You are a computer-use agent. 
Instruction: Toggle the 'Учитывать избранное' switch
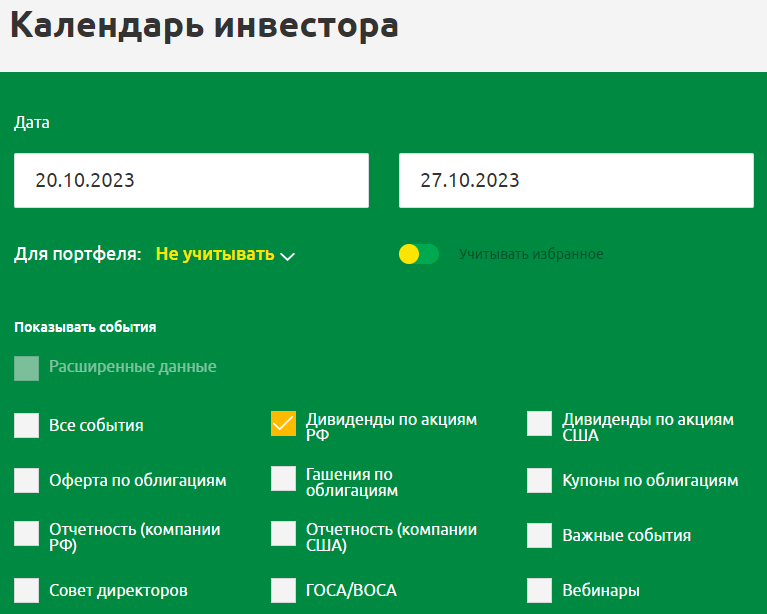pos(419,254)
